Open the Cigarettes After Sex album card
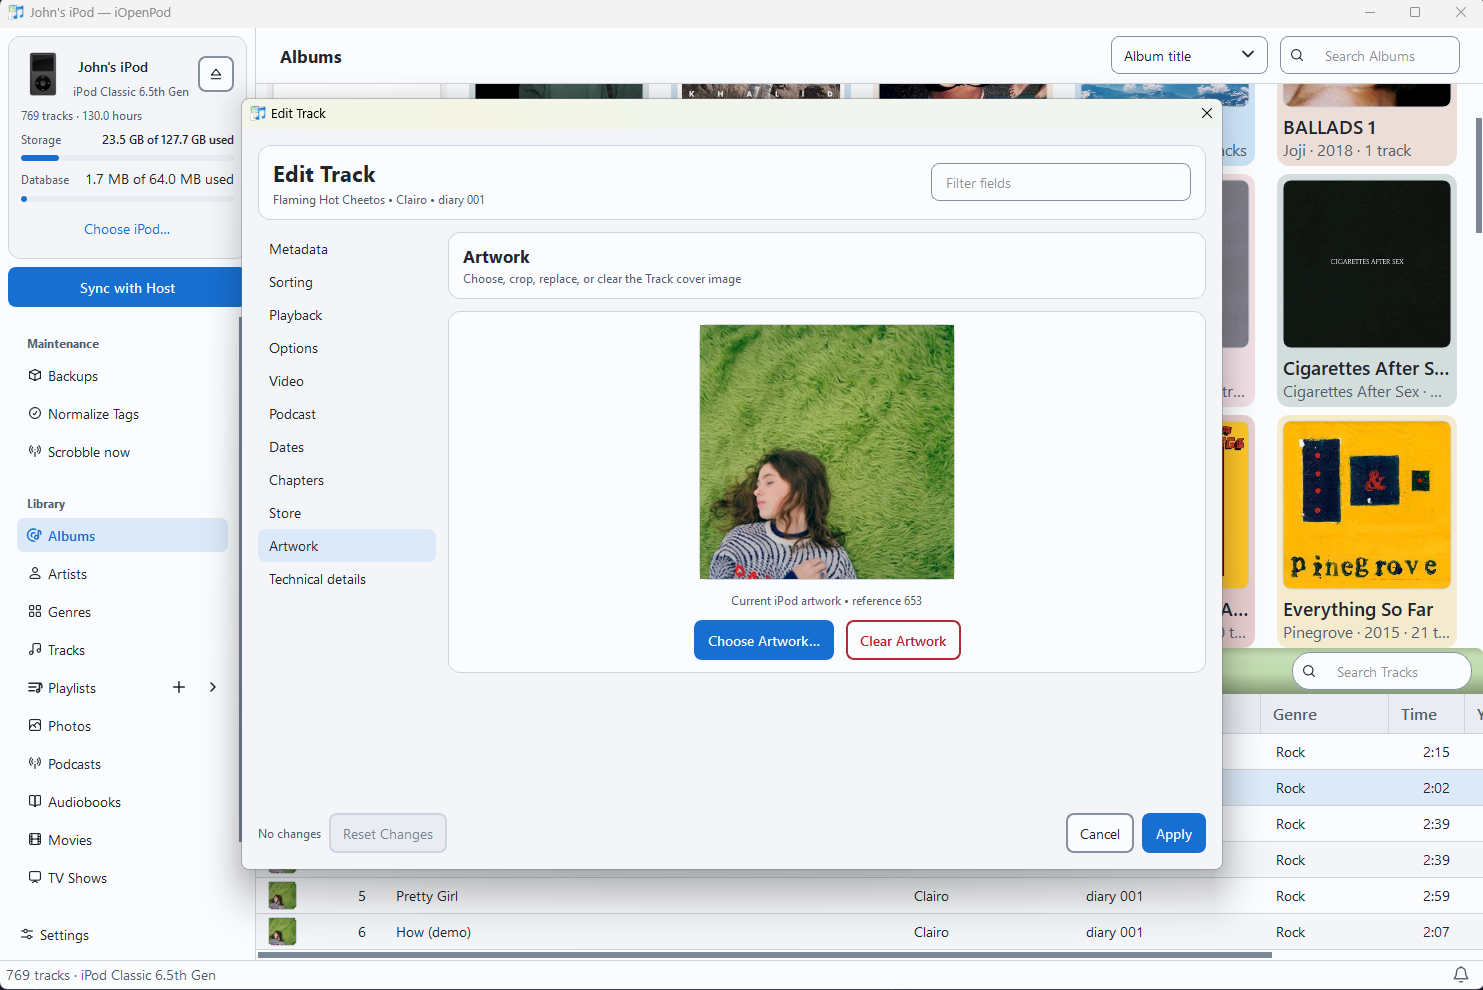Viewport: 1483px width, 990px height. click(x=1367, y=291)
